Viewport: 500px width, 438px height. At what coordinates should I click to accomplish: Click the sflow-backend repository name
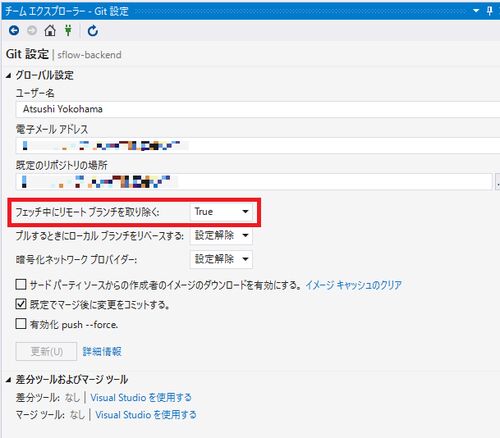pyautogui.click(x=89, y=55)
